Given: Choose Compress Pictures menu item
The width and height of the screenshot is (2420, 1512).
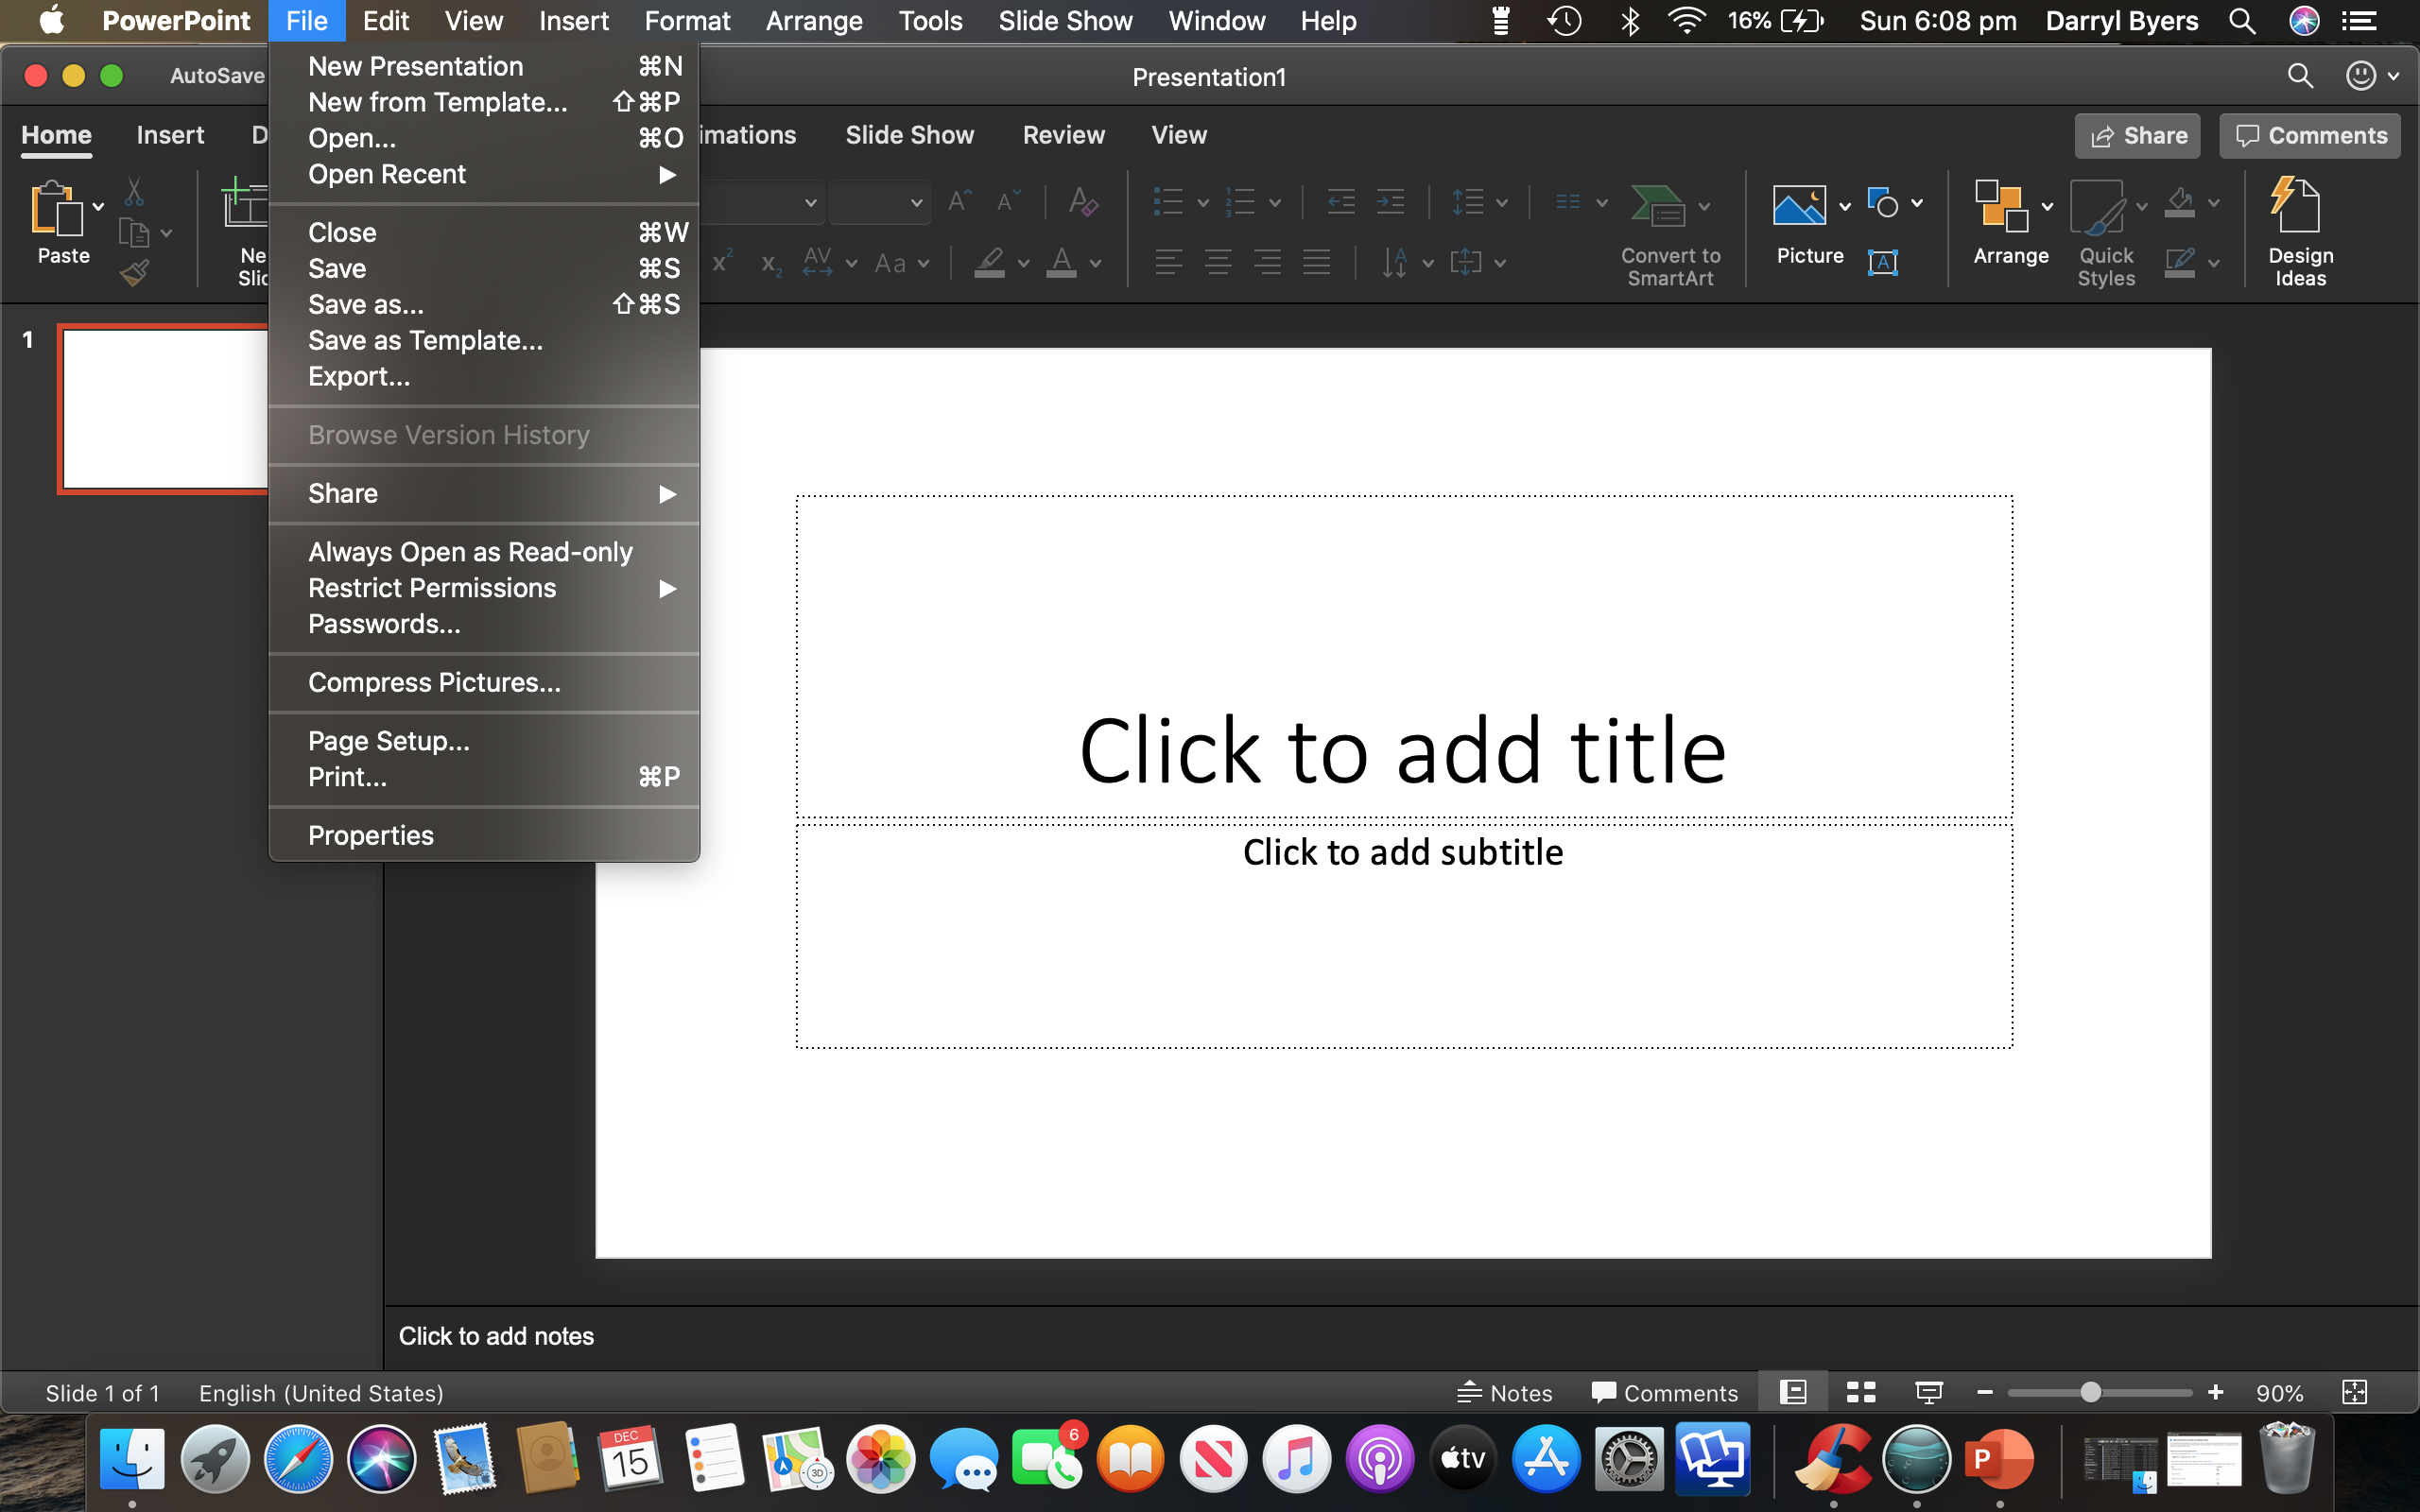Looking at the screenshot, I should coord(484,682).
